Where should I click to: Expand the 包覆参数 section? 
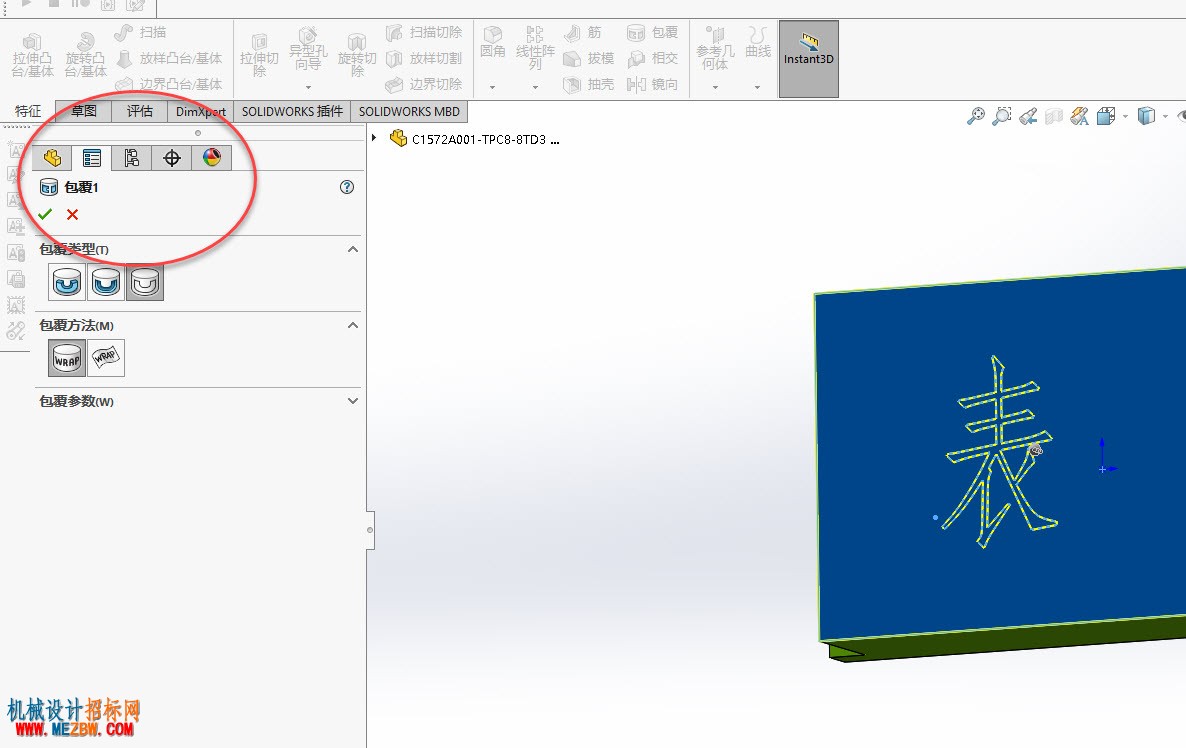352,401
